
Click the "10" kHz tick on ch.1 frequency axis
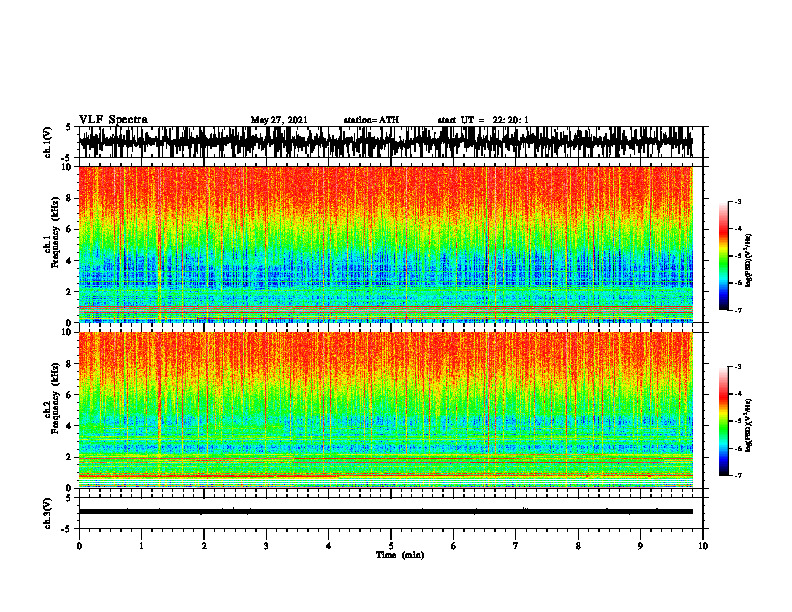(68, 167)
